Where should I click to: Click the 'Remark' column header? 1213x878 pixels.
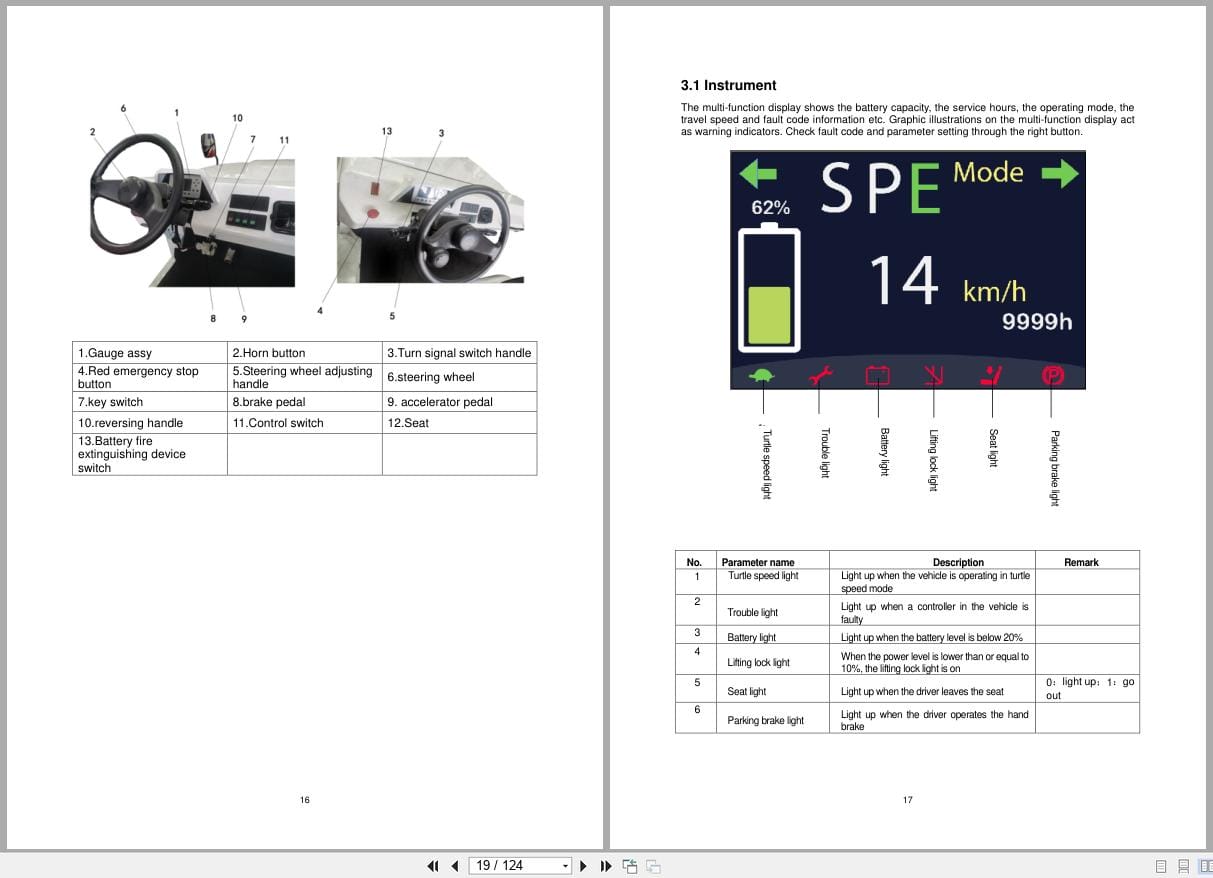pos(1081,562)
